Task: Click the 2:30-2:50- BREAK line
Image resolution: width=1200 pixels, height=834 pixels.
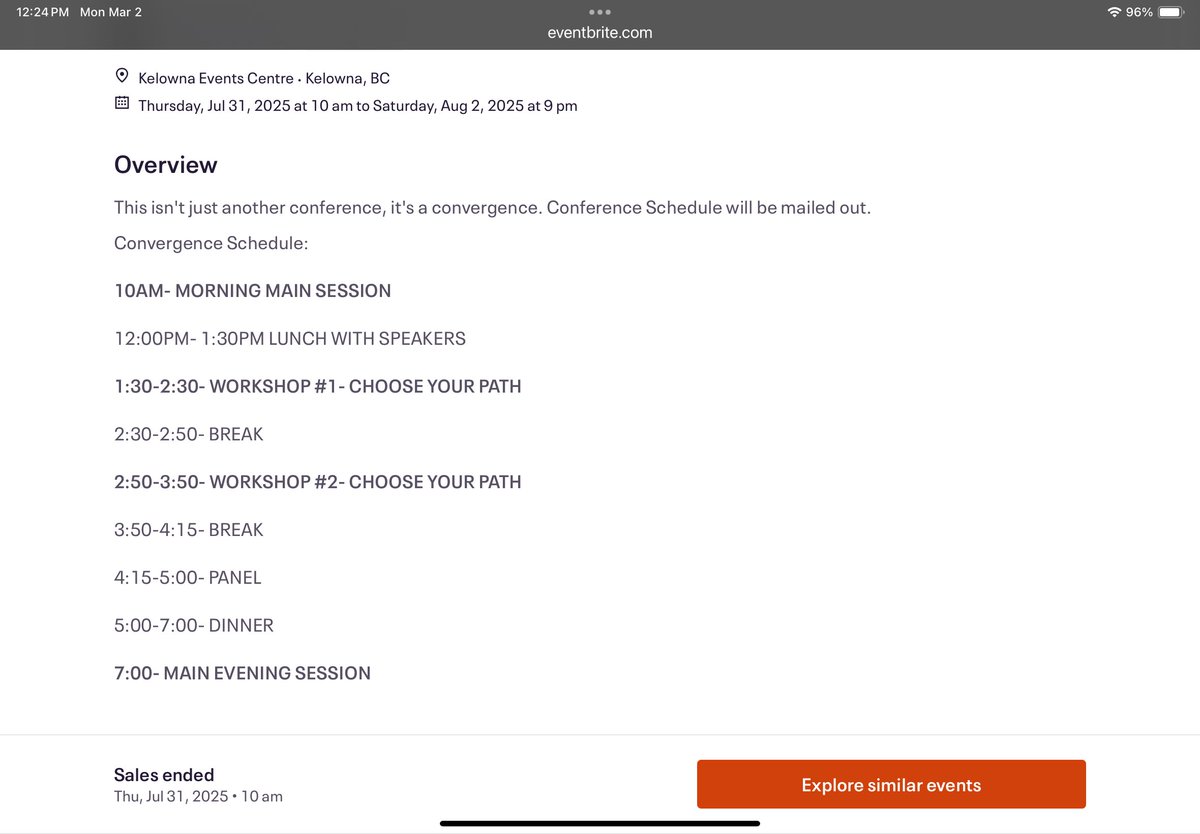Action: (x=189, y=434)
